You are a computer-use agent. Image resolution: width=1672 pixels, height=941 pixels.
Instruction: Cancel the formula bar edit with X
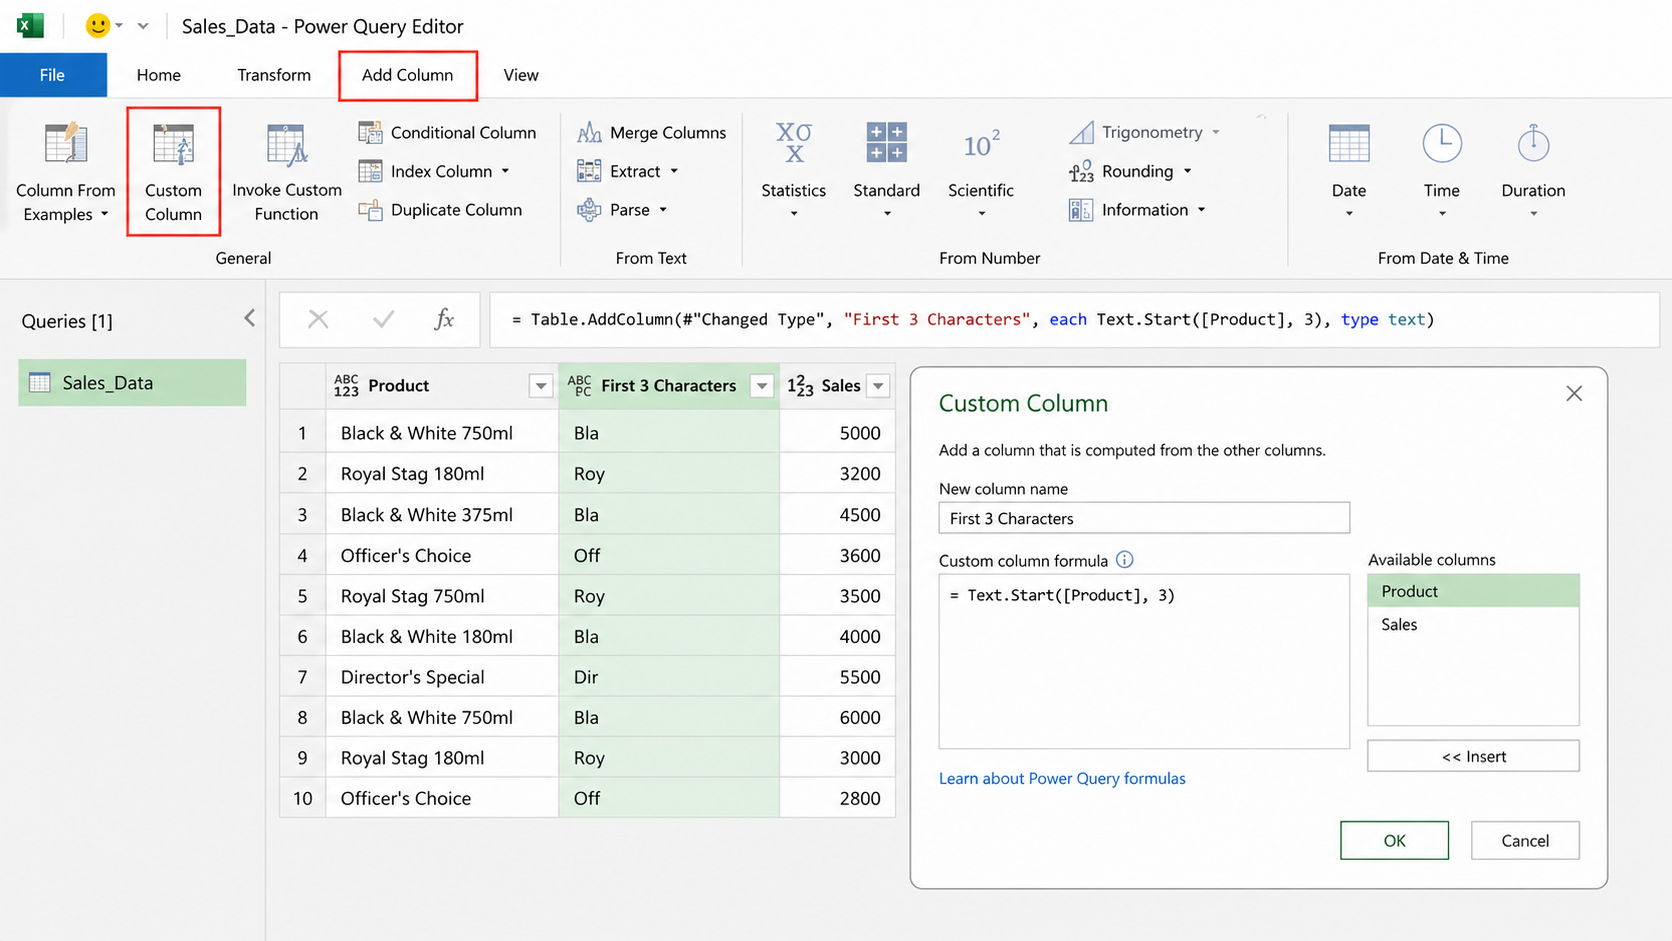tap(318, 319)
